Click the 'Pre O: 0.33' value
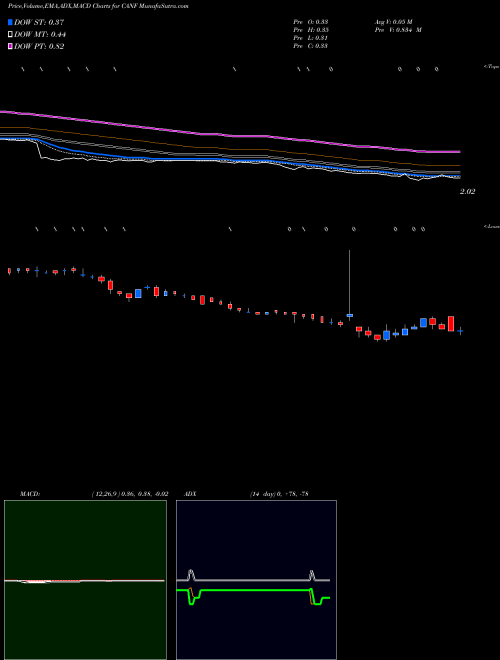The height and width of the screenshot is (660, 500). (x=311, y=22)
